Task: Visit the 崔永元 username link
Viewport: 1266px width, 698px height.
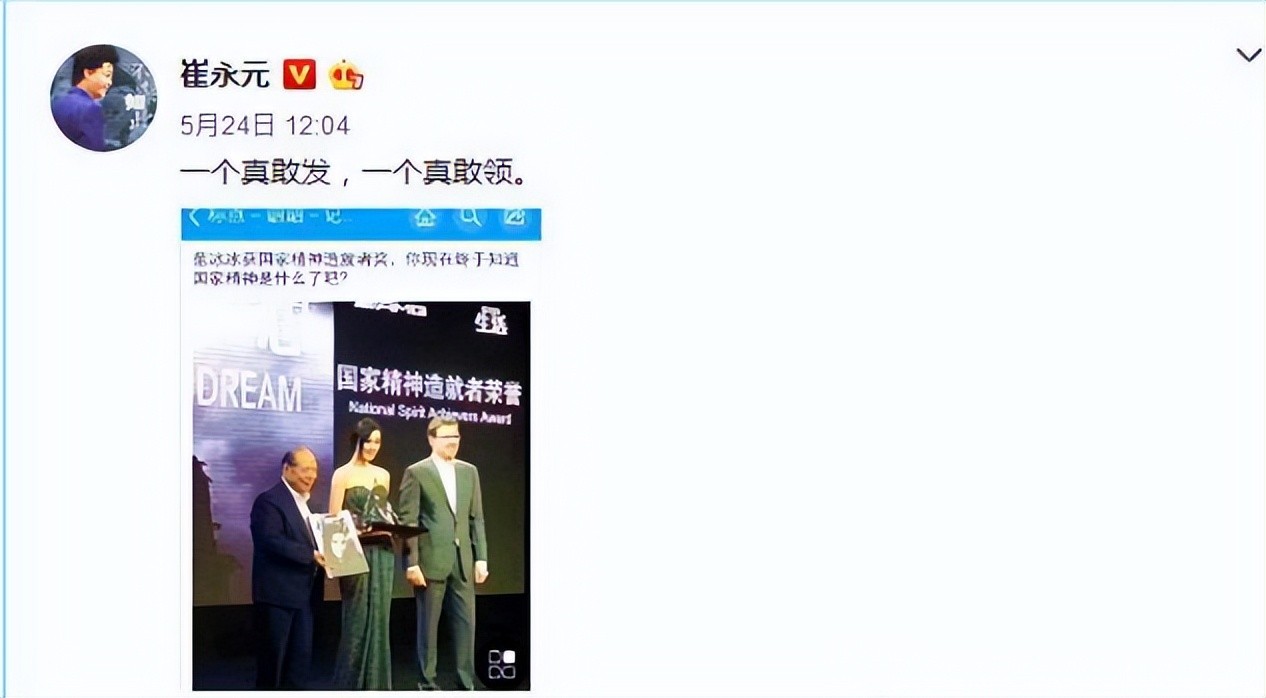Action: coord(226,74)
